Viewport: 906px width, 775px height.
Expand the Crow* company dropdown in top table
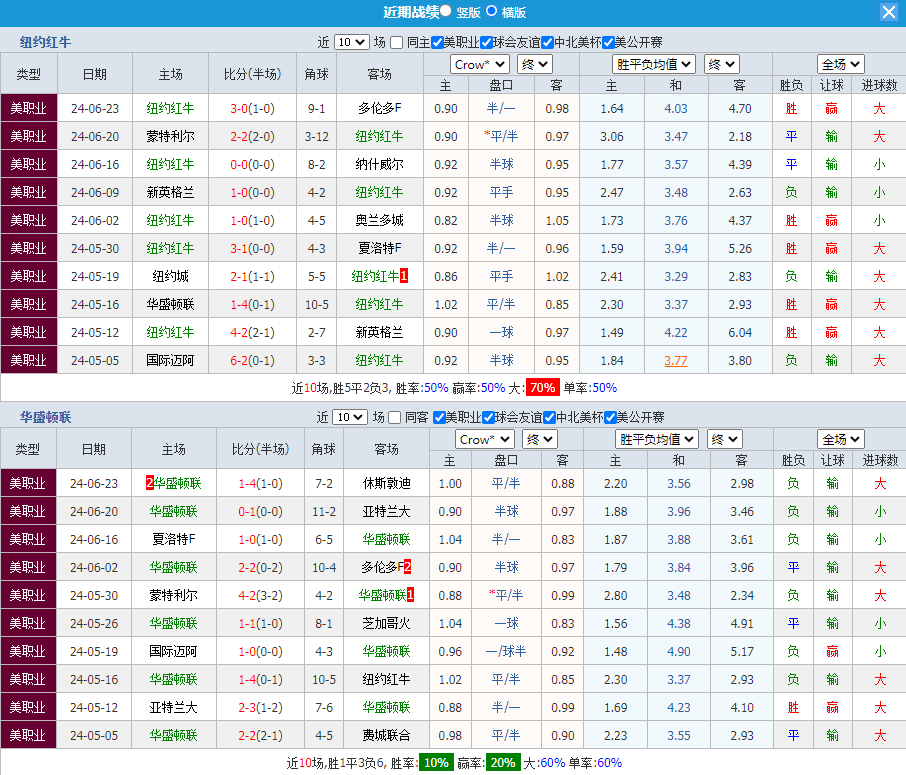pyautogui.click(x=480, y=64)
